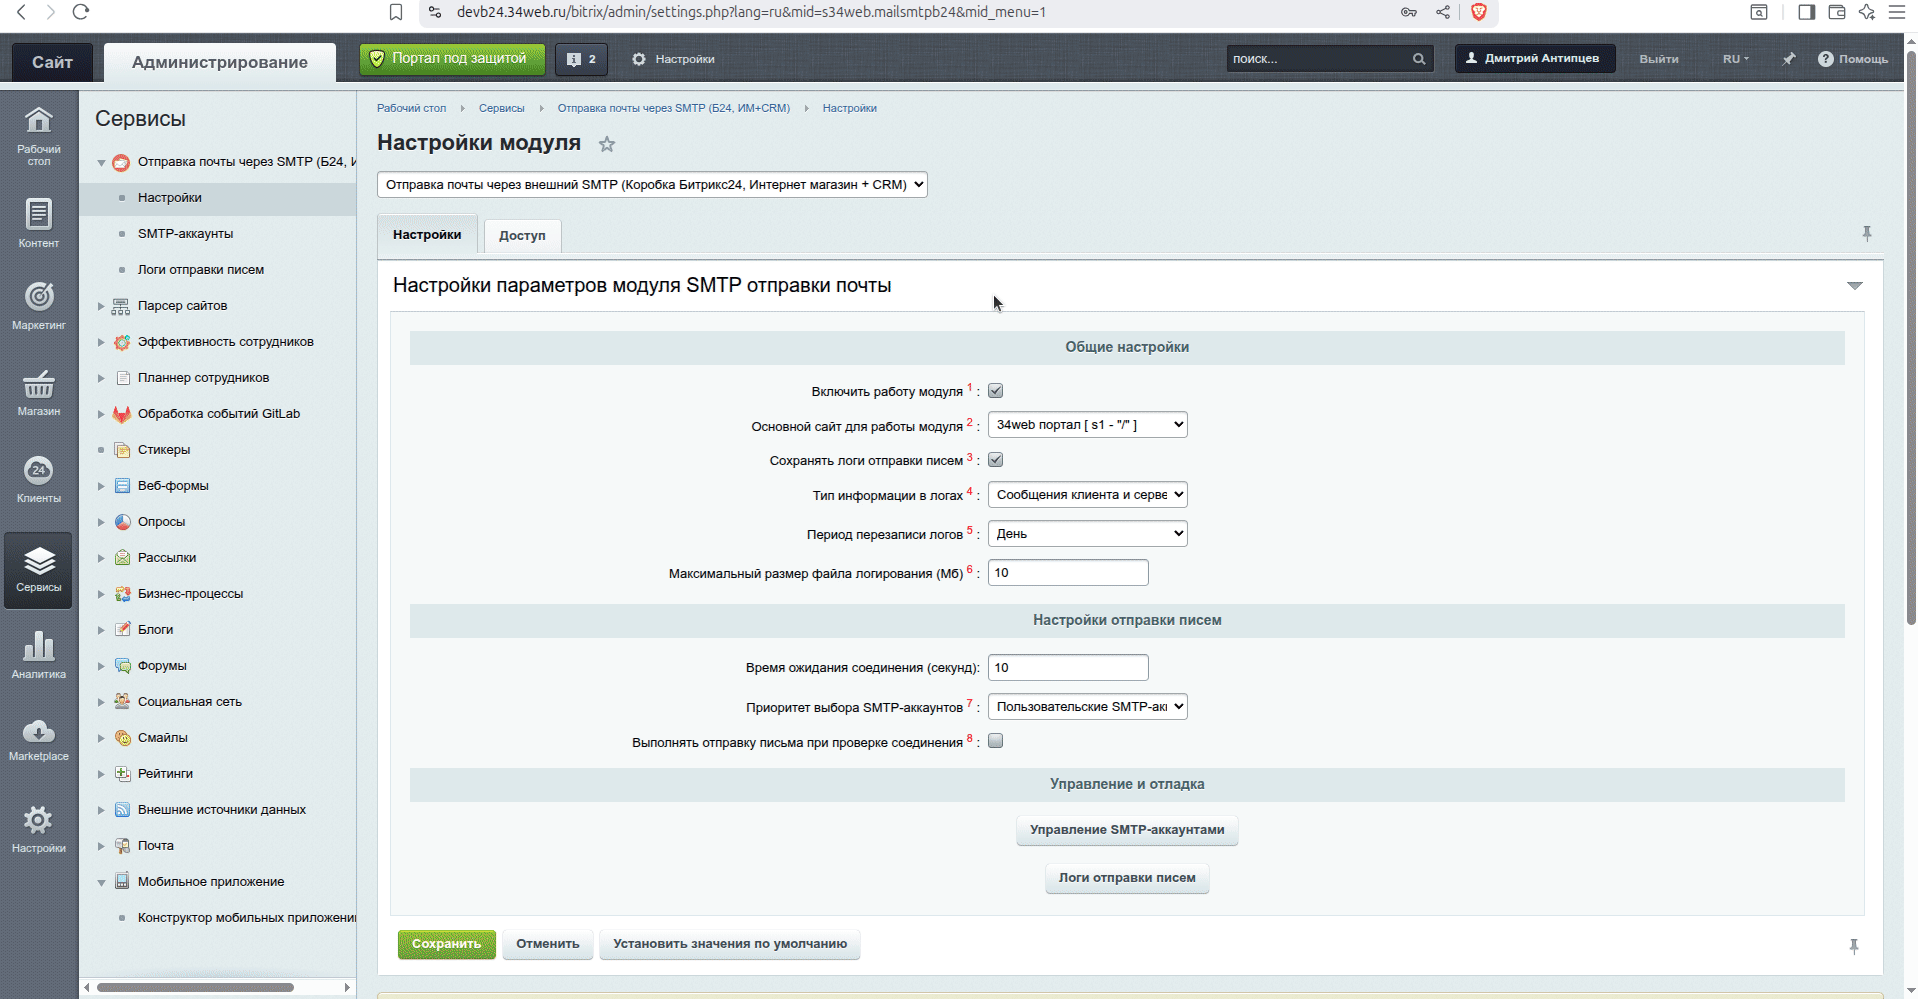1918x999 pixels.
Task: Expand the Парсер сайтов tree node
Action: click(101, 306)
